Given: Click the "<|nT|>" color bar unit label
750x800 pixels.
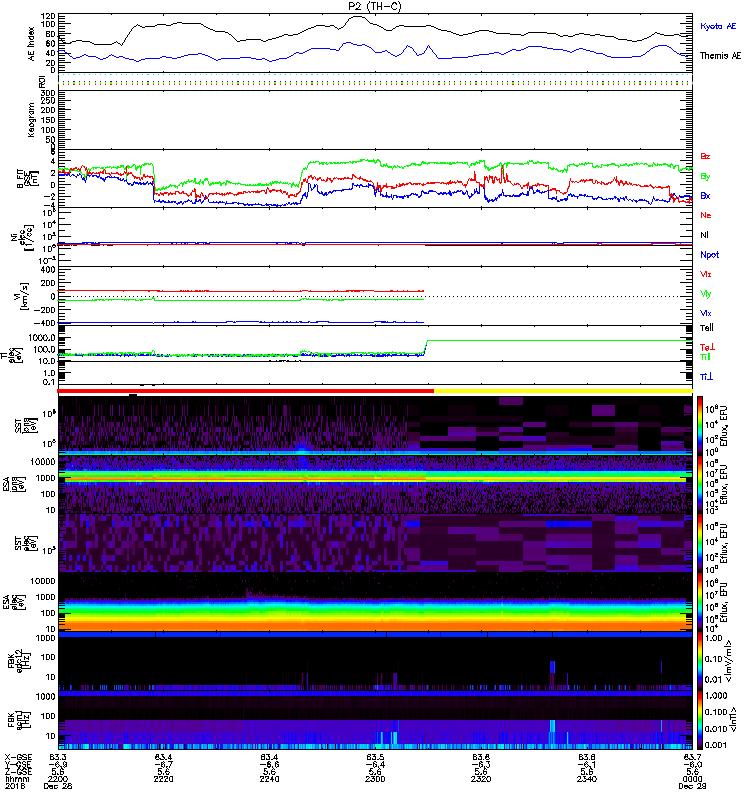Looking at the screenshot, I should pos(735,719).
